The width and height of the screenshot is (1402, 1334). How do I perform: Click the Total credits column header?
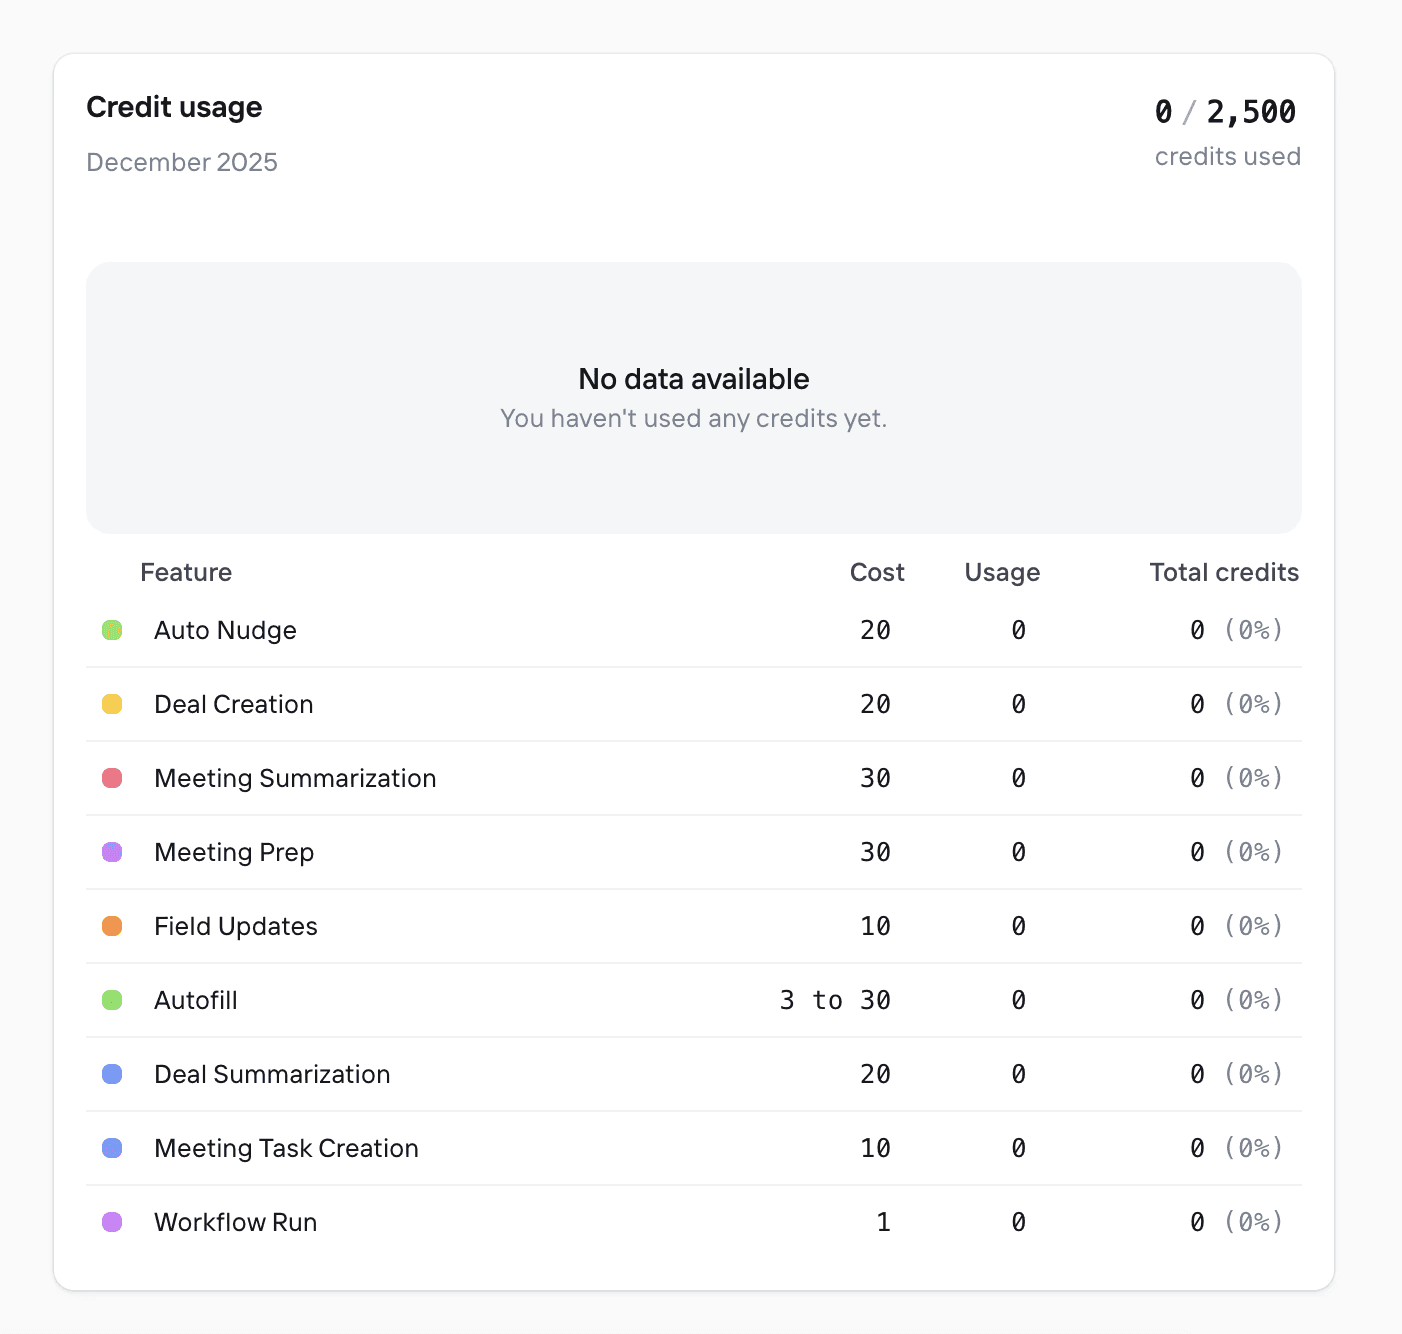point(1223,572)
